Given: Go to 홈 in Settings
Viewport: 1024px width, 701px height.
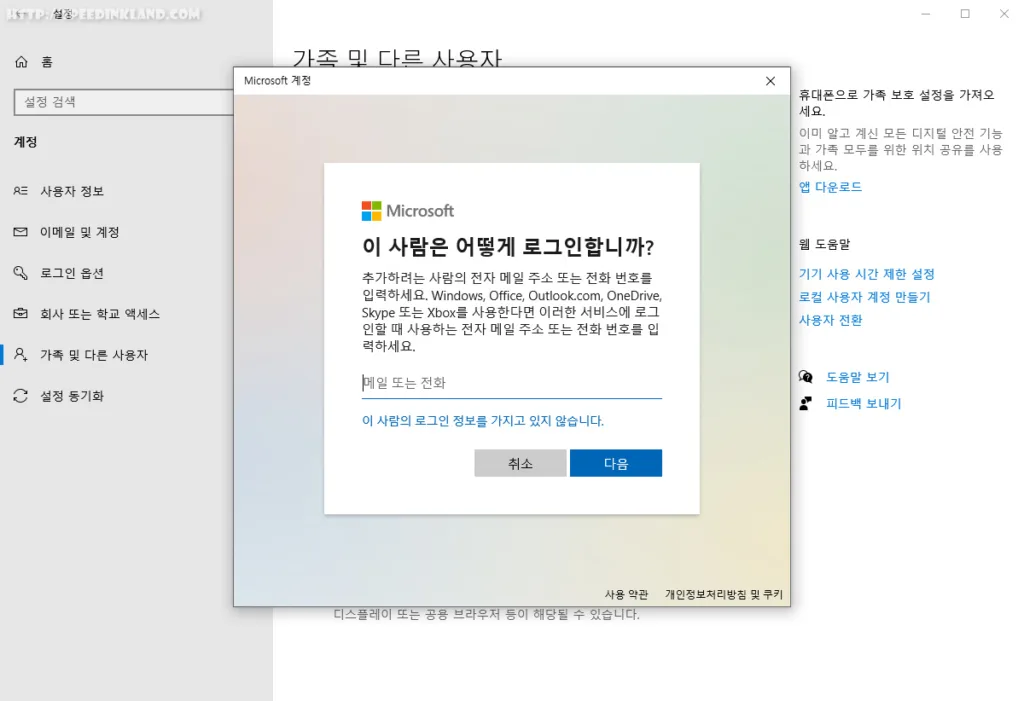Looking at the screenshot, I should coord(47,62).
